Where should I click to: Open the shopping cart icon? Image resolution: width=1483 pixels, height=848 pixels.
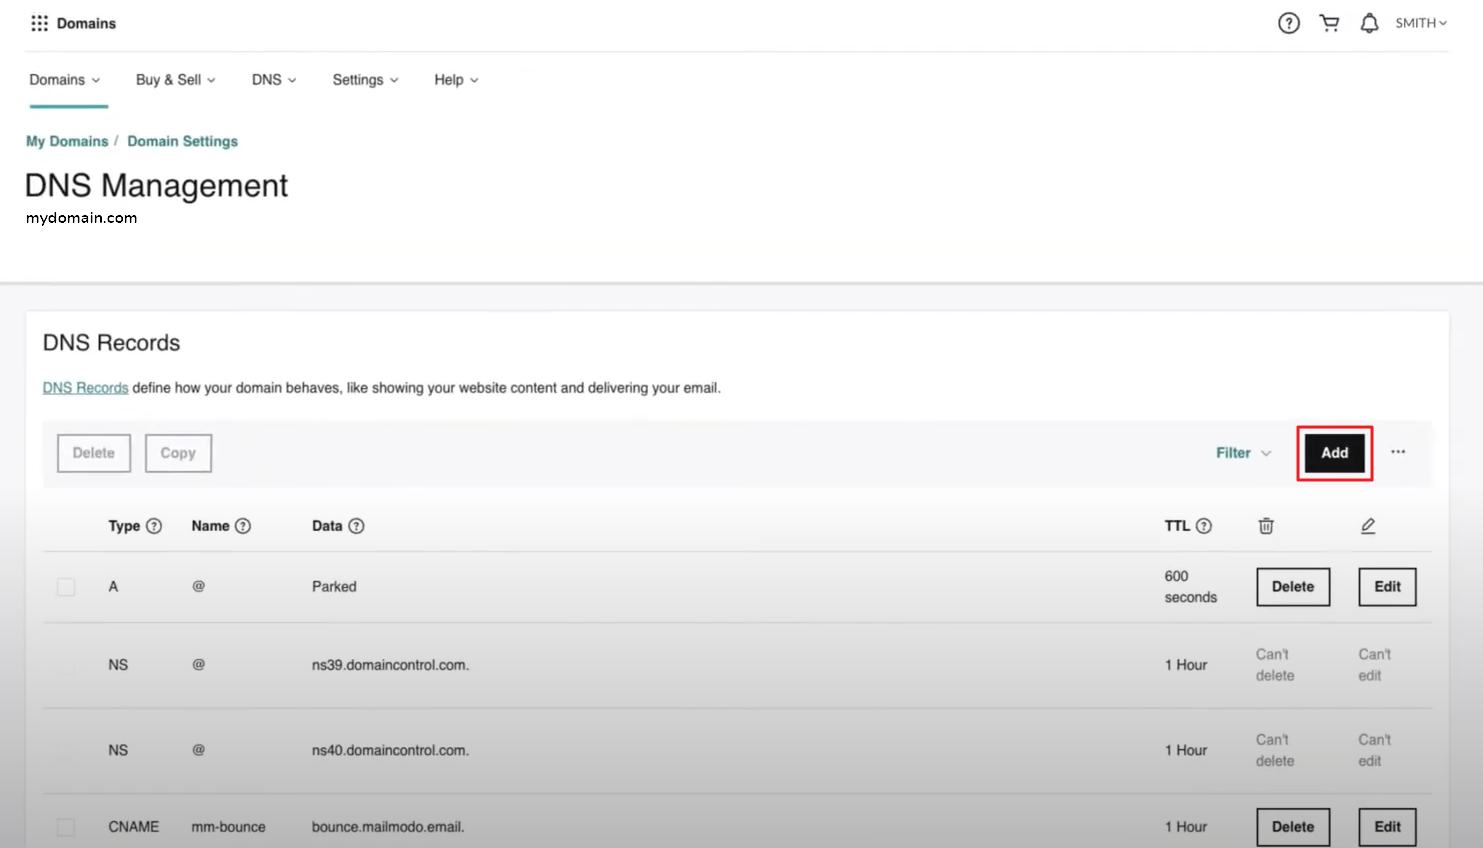1329,23
